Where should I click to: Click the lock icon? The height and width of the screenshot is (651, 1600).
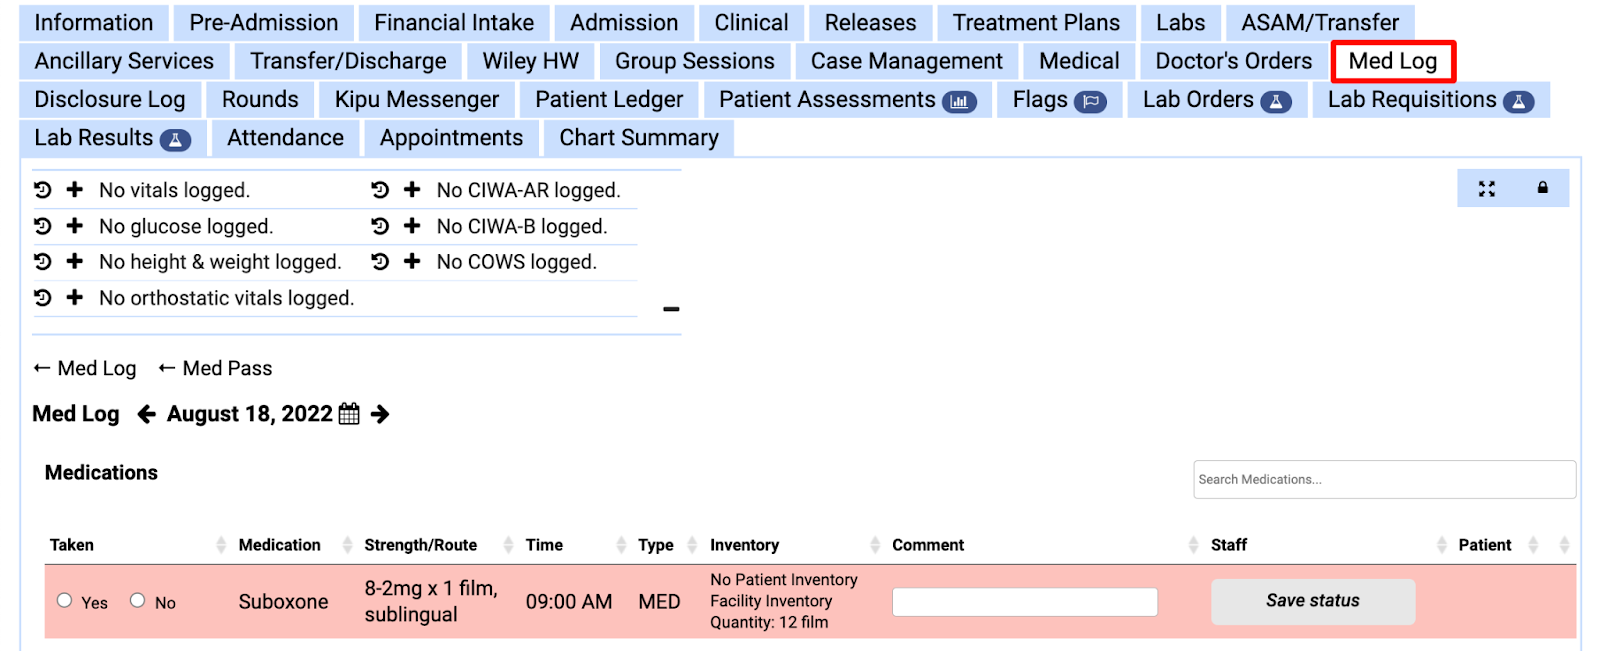(x=1542, y=188)
